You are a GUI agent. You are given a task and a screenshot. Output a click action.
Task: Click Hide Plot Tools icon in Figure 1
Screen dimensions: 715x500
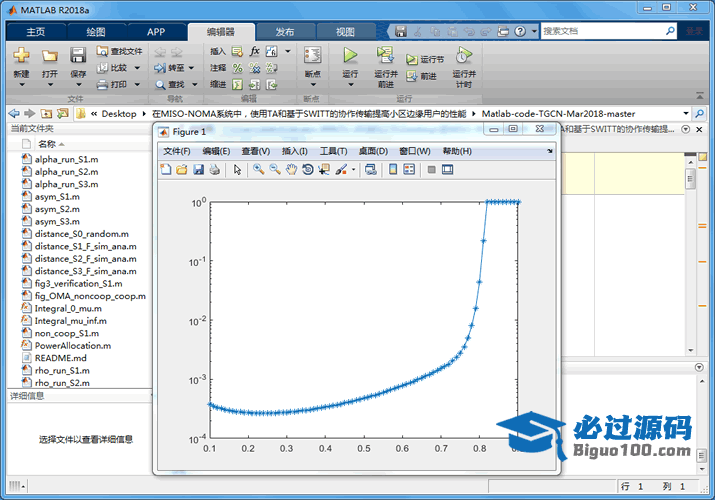431,170
